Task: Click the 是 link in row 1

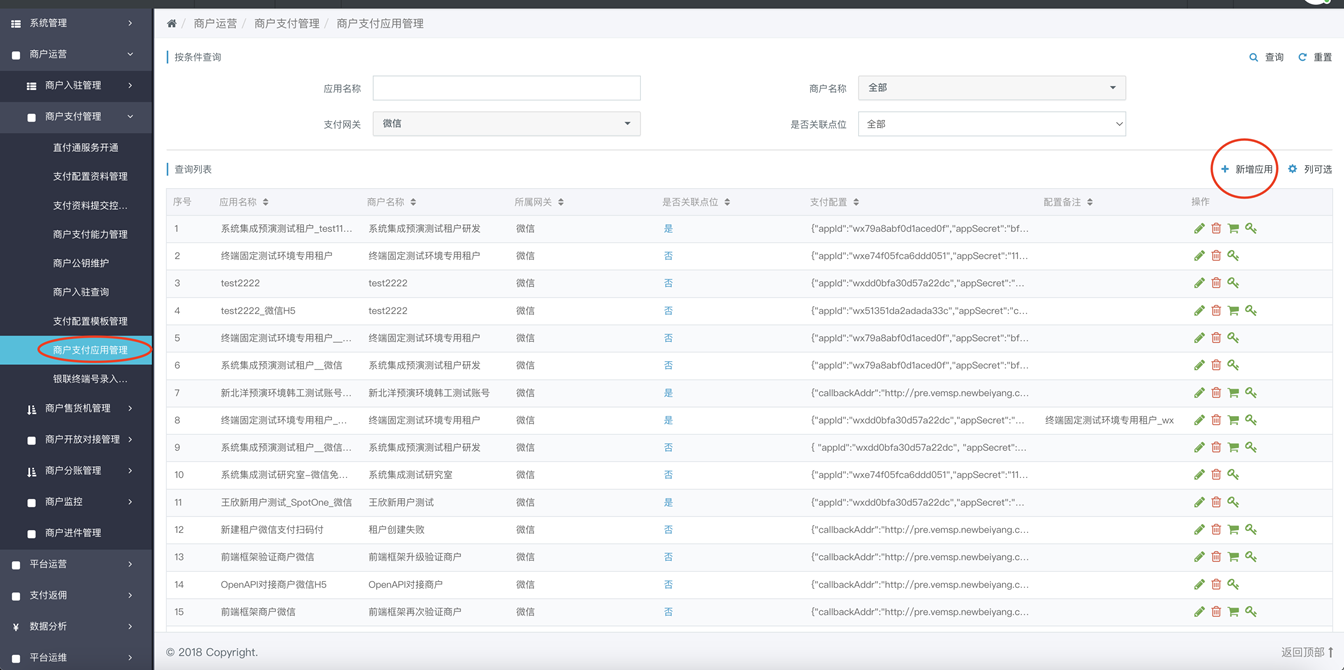Action: pyautogui.click(x=668, y=229)
